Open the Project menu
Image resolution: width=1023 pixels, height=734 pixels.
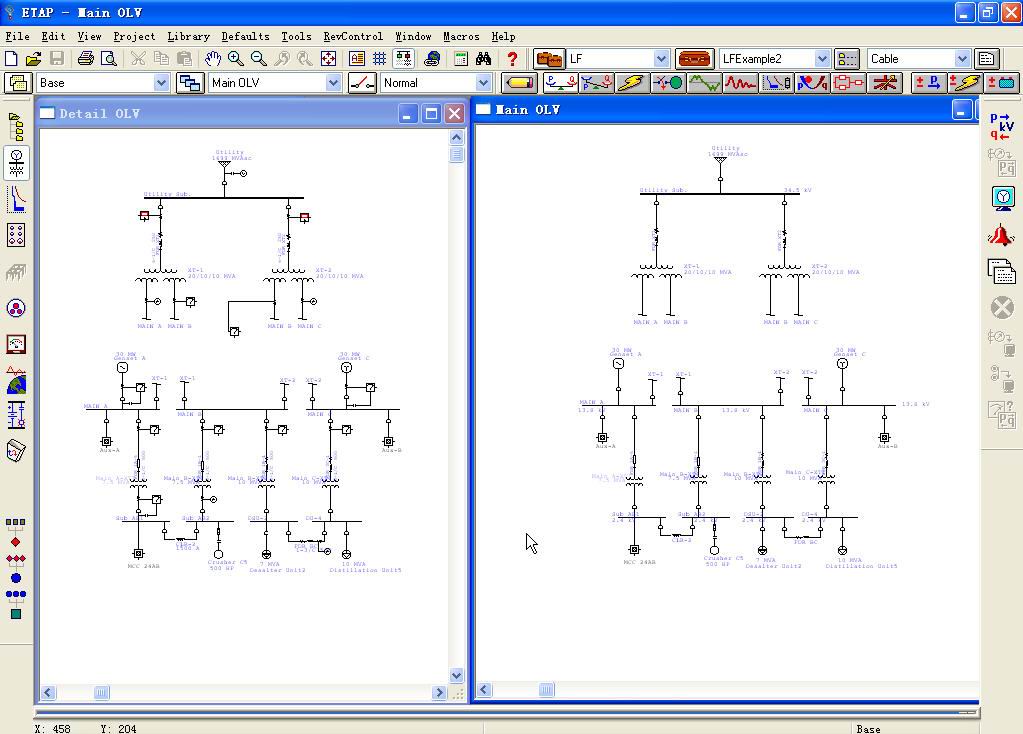[x=134, y=37]
